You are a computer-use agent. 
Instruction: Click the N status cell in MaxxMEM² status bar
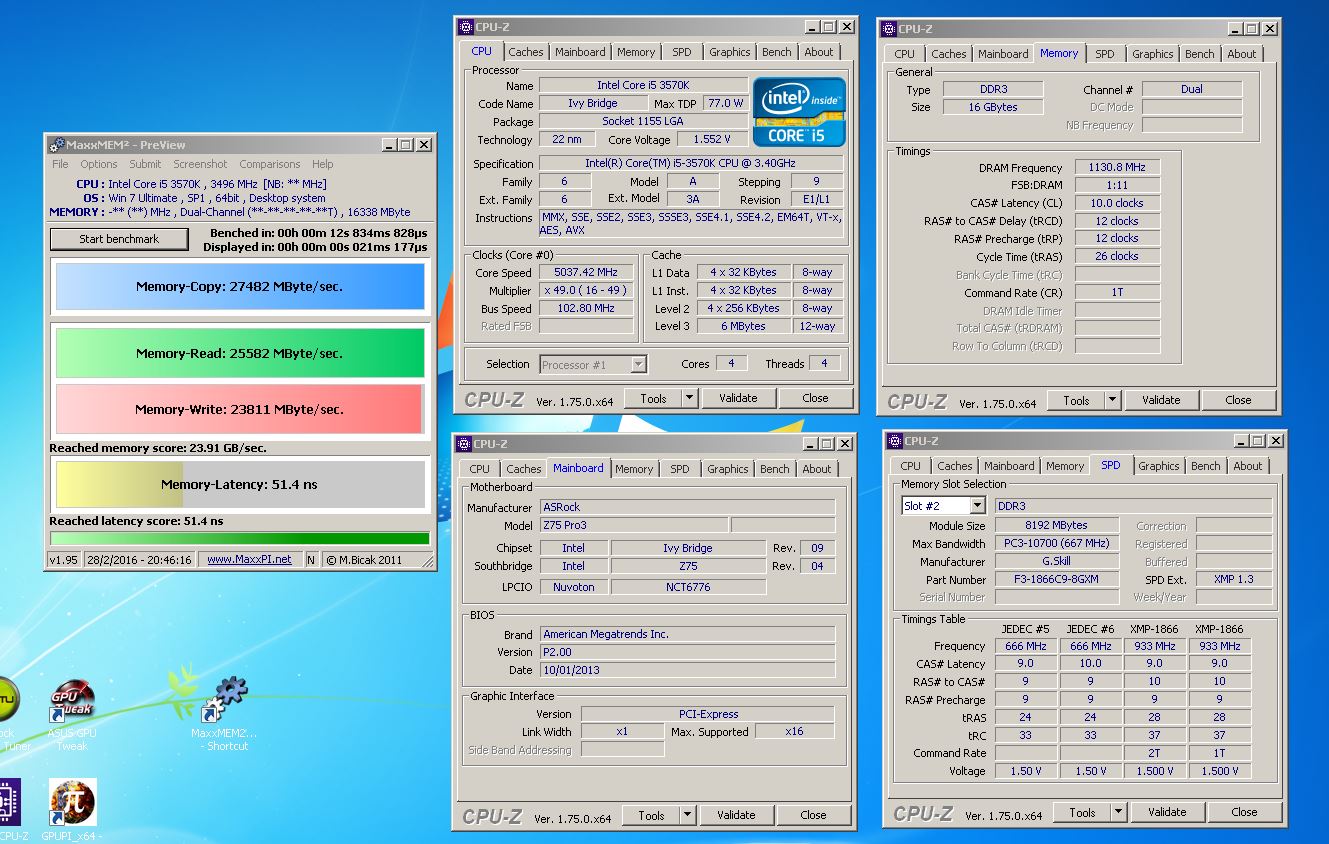pos(311,560)
